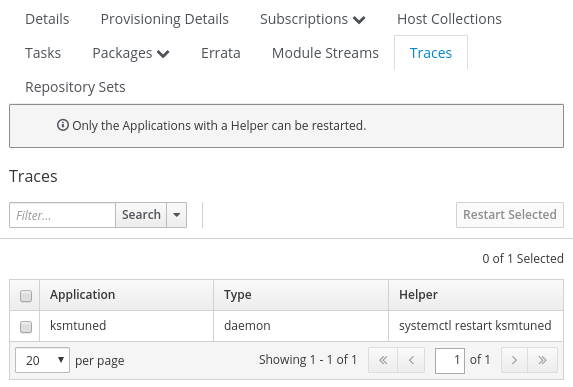Sort by the Application column header
Screen dimensions: 573x387
click(x=83, y=295)
